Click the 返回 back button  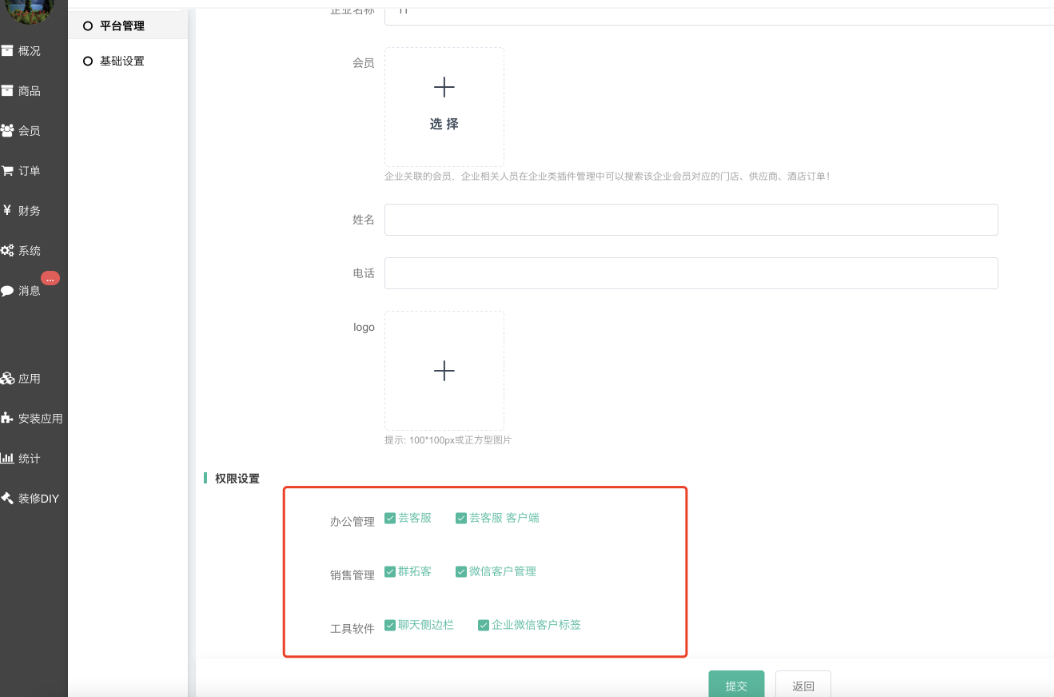pyautogui.click(x=803, y=686)
